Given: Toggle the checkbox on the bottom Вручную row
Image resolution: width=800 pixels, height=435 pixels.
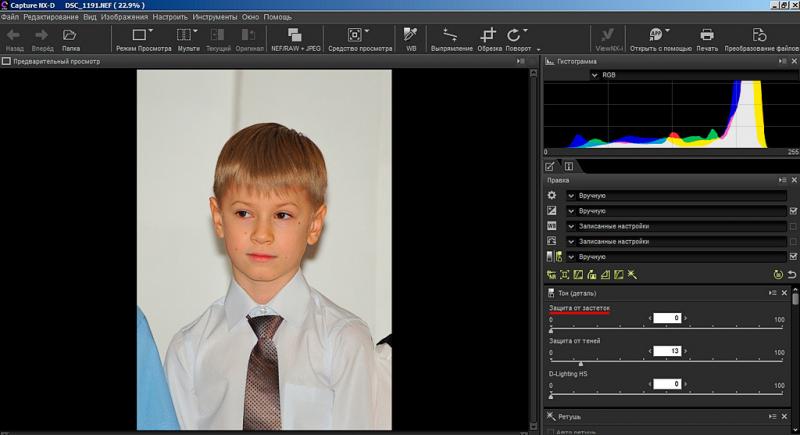Looking at the screenshot, I should [x=793, y=257].
